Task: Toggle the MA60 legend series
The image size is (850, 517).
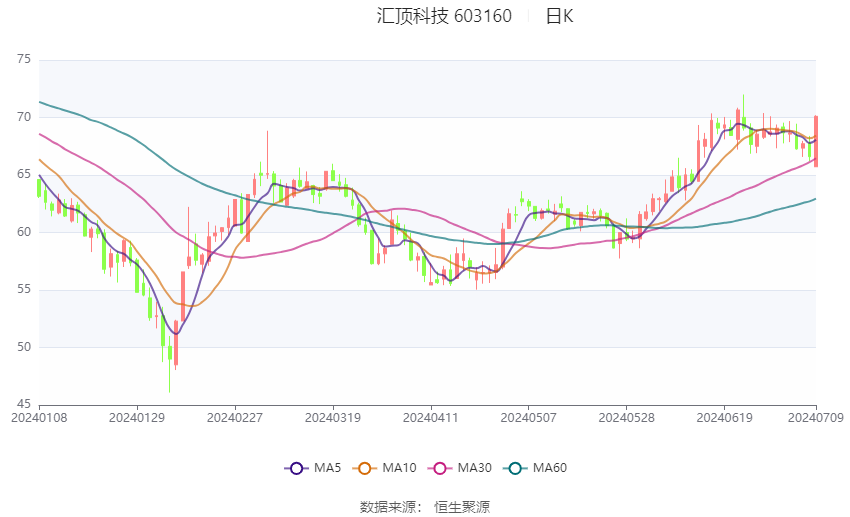Action: 535,468
